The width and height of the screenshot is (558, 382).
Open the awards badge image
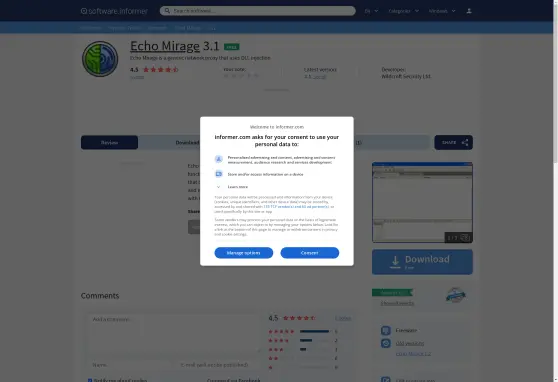(456, 295)
